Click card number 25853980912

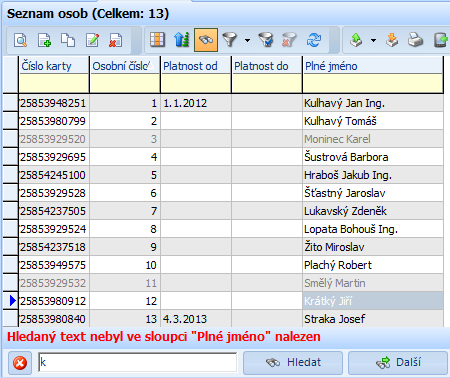tap(53, 301)
